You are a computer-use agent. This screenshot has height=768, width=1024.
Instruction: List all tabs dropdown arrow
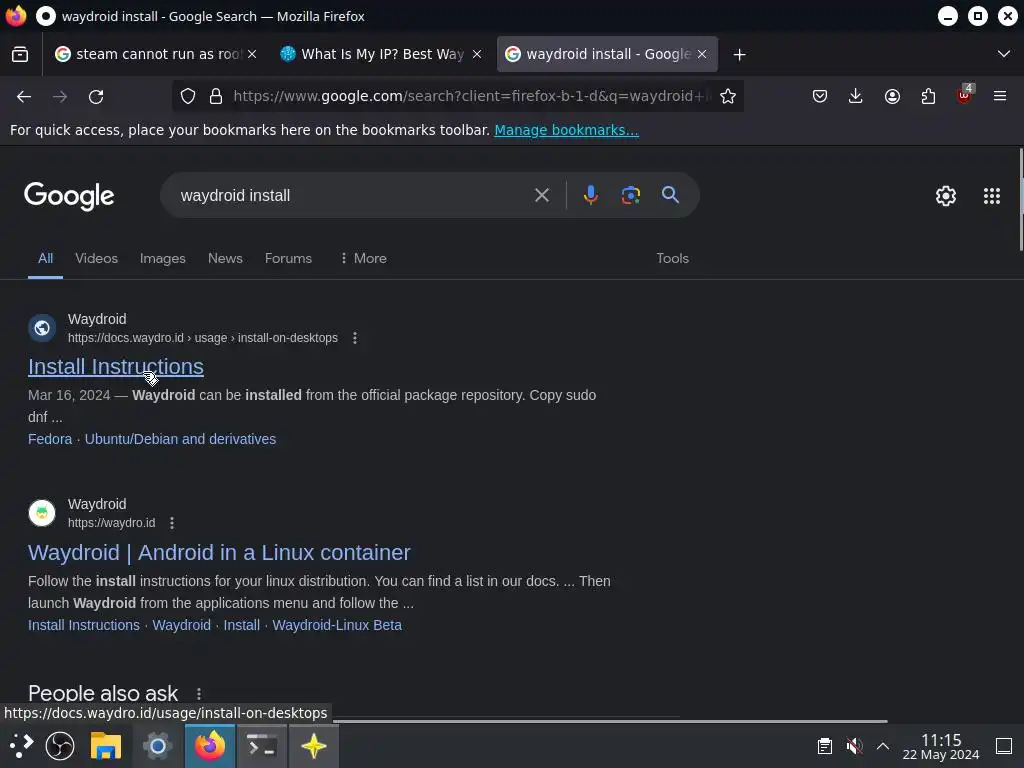(1004, 54)
